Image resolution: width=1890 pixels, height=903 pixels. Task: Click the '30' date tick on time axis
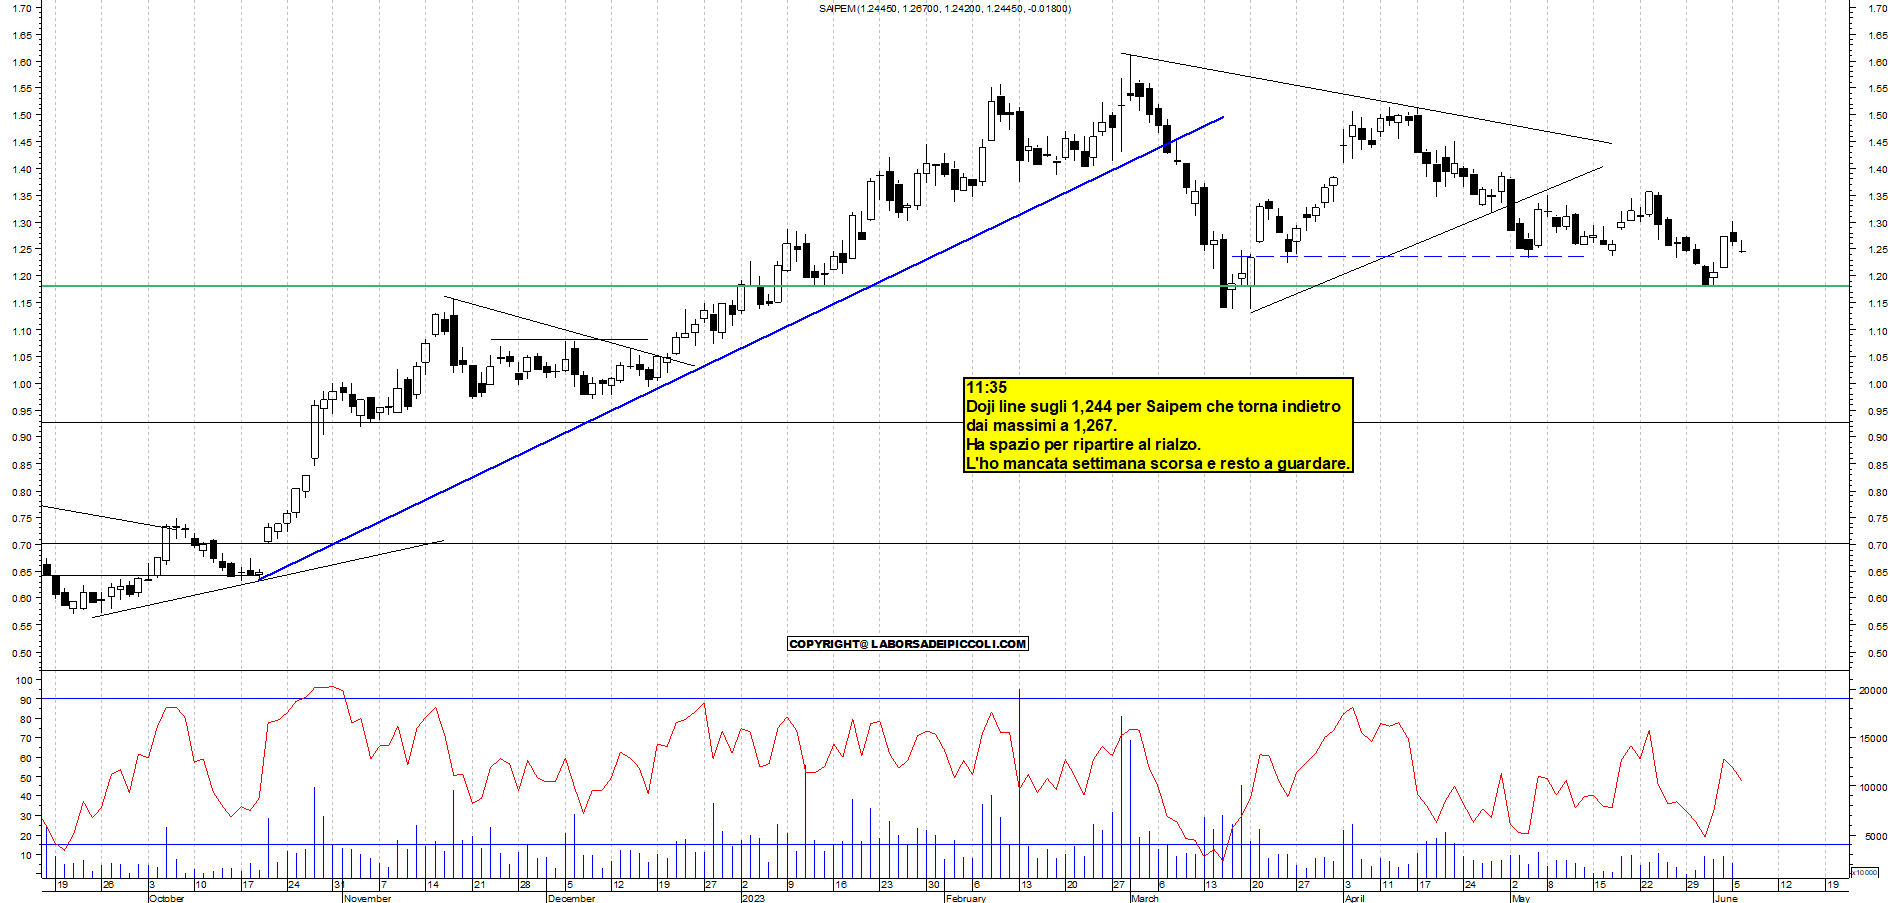[x=933, y=885]
